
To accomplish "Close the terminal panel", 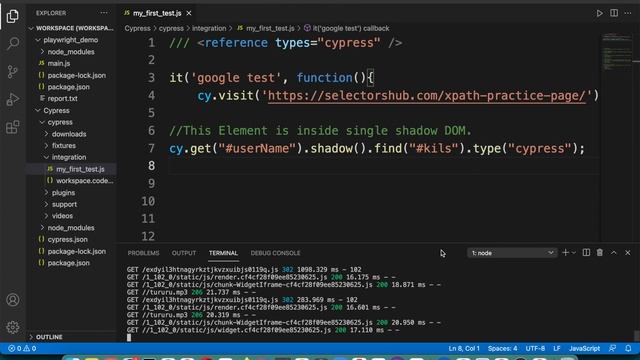I will pyautogui.click(x=628, y=253).
